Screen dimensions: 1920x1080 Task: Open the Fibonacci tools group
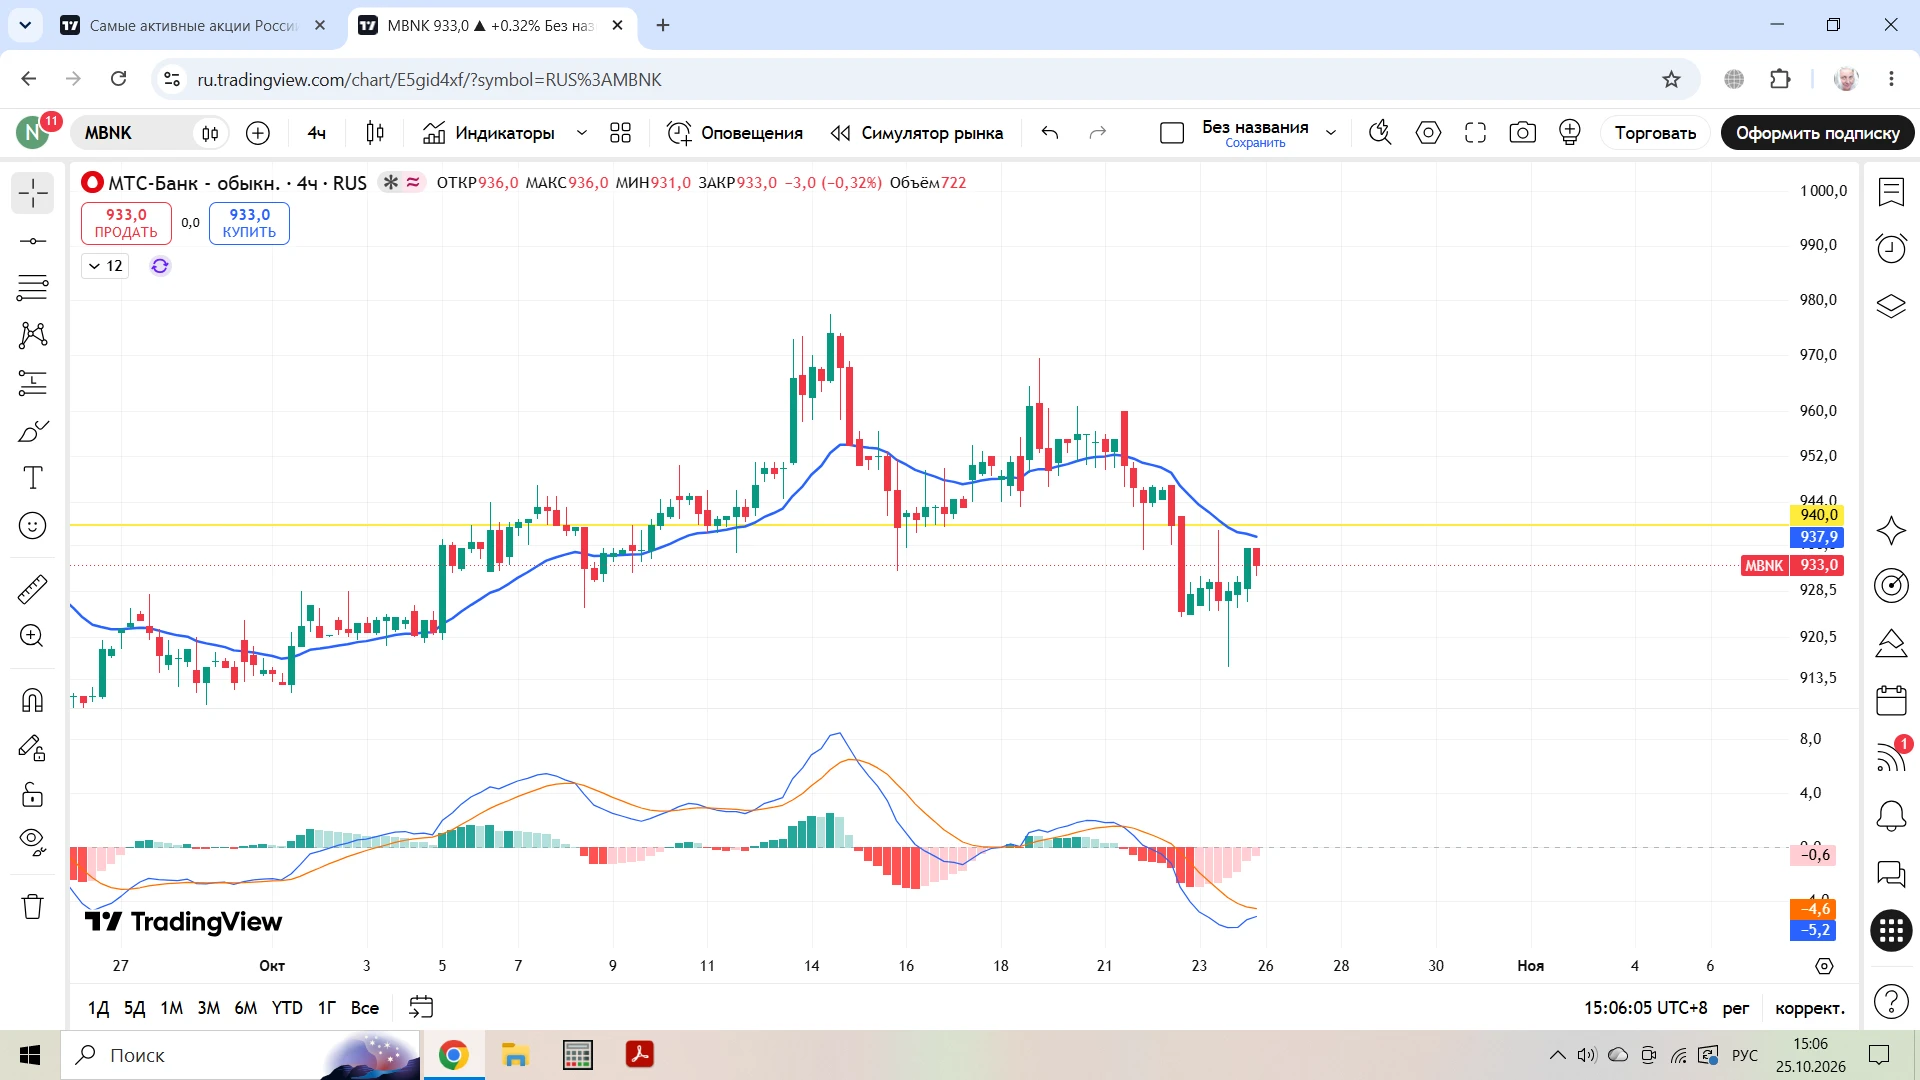(32, 288)
